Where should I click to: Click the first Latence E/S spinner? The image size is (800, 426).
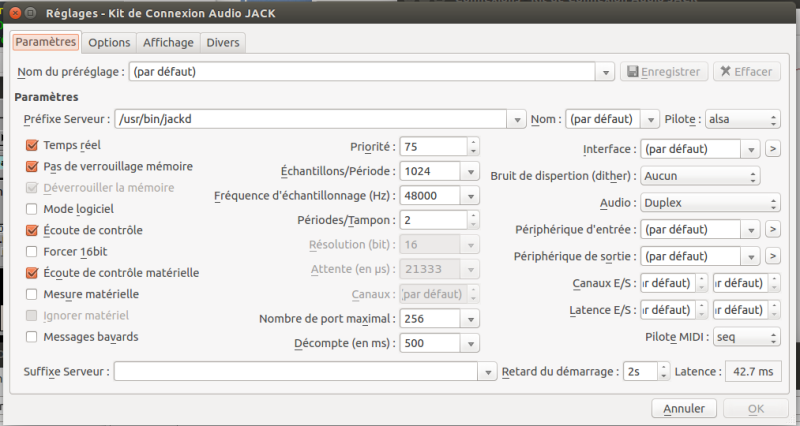point(674,310)
